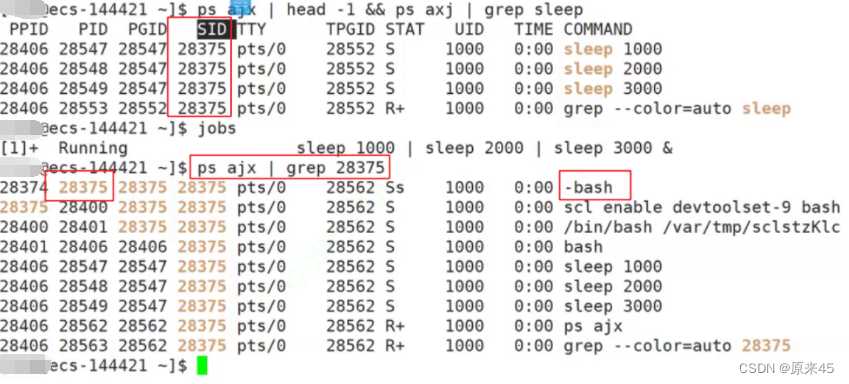
Task: Click the 'Ss' status of -bash row
Action: click(x=395, y=187)
